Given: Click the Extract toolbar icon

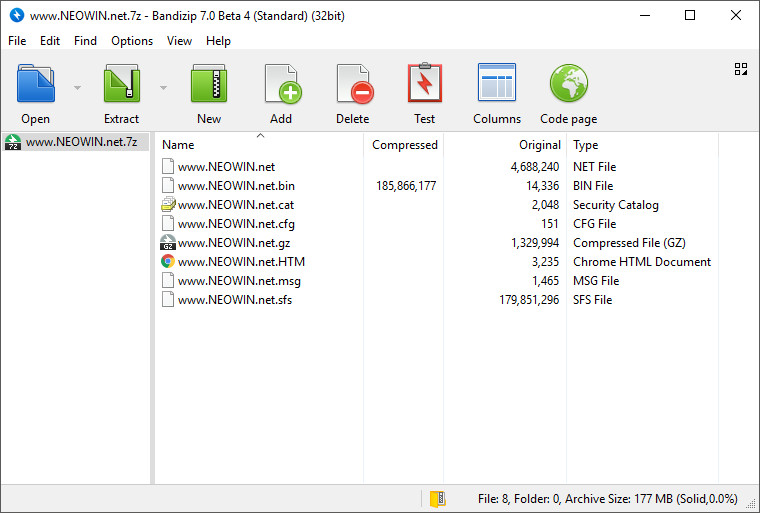Looking at the screenshot, I should pos(122,83).
